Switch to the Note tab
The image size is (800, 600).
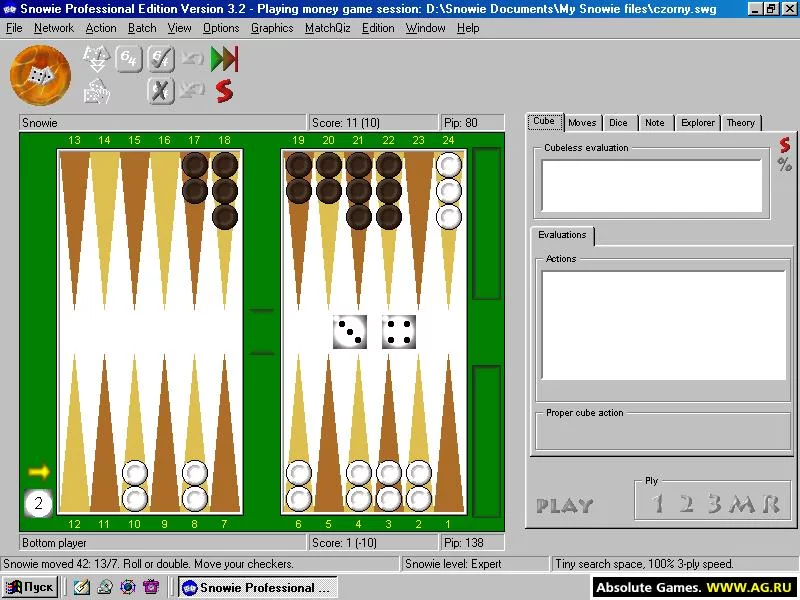(655, 122)
